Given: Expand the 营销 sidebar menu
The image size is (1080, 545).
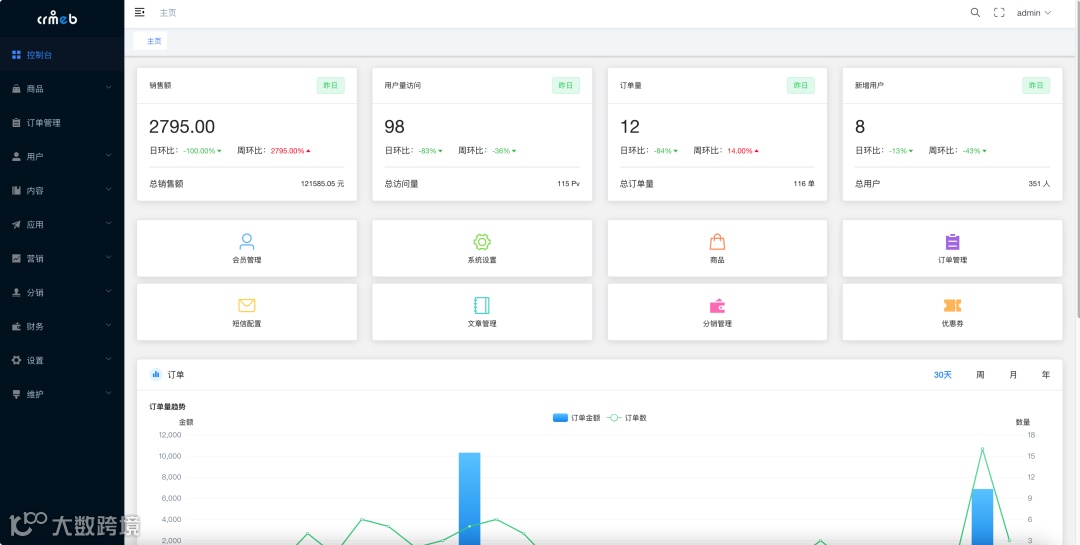Looking at the screenshot, I should click(62, 258).
